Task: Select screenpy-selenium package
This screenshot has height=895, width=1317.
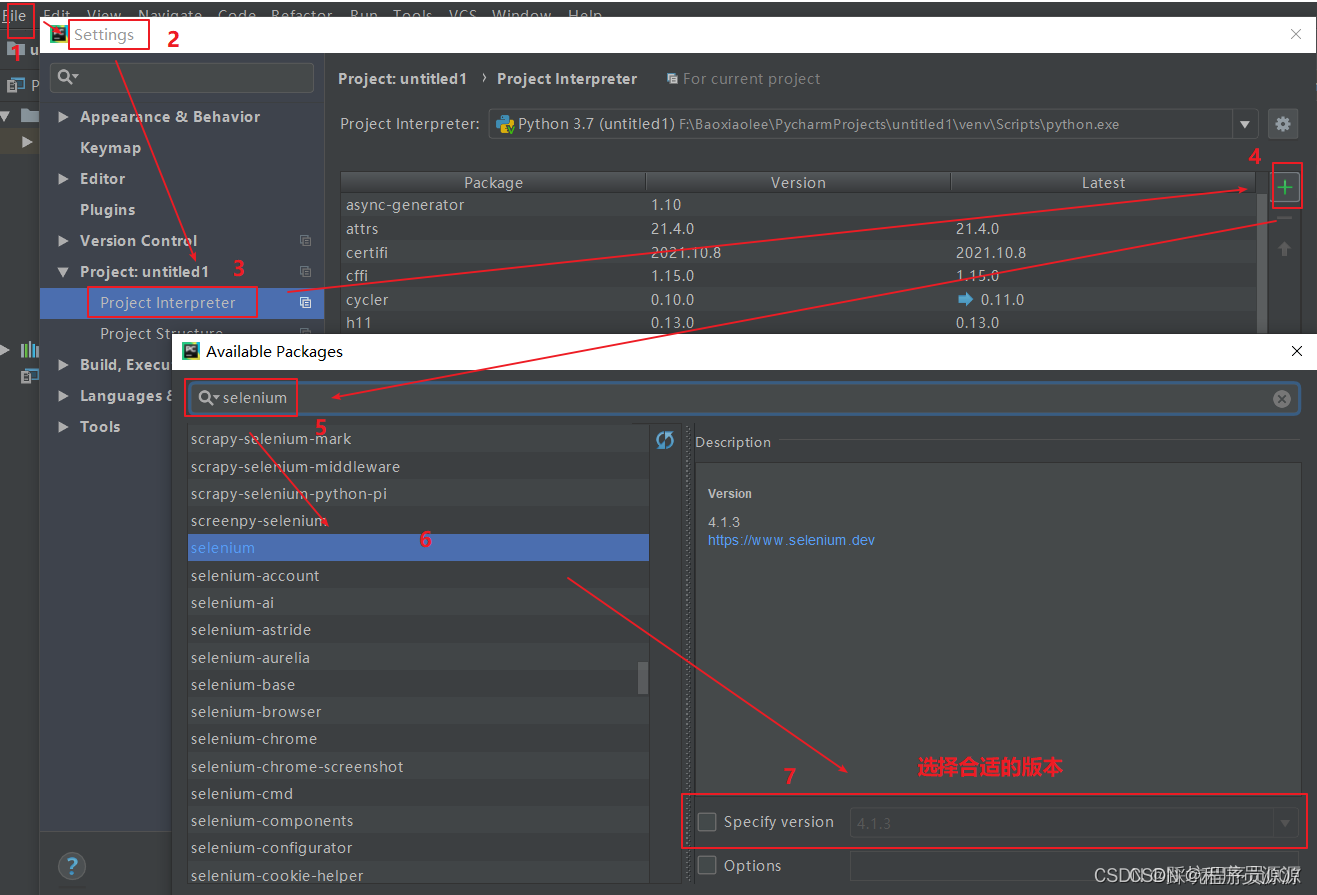Action: tap(418, 521)
